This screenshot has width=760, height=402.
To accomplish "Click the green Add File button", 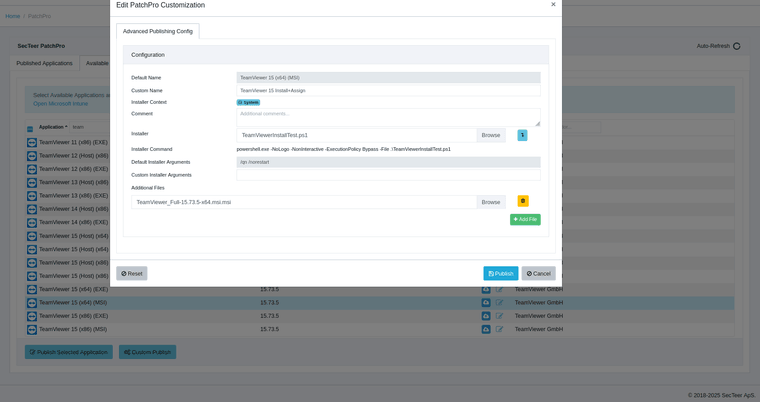I will coord(525,219).
